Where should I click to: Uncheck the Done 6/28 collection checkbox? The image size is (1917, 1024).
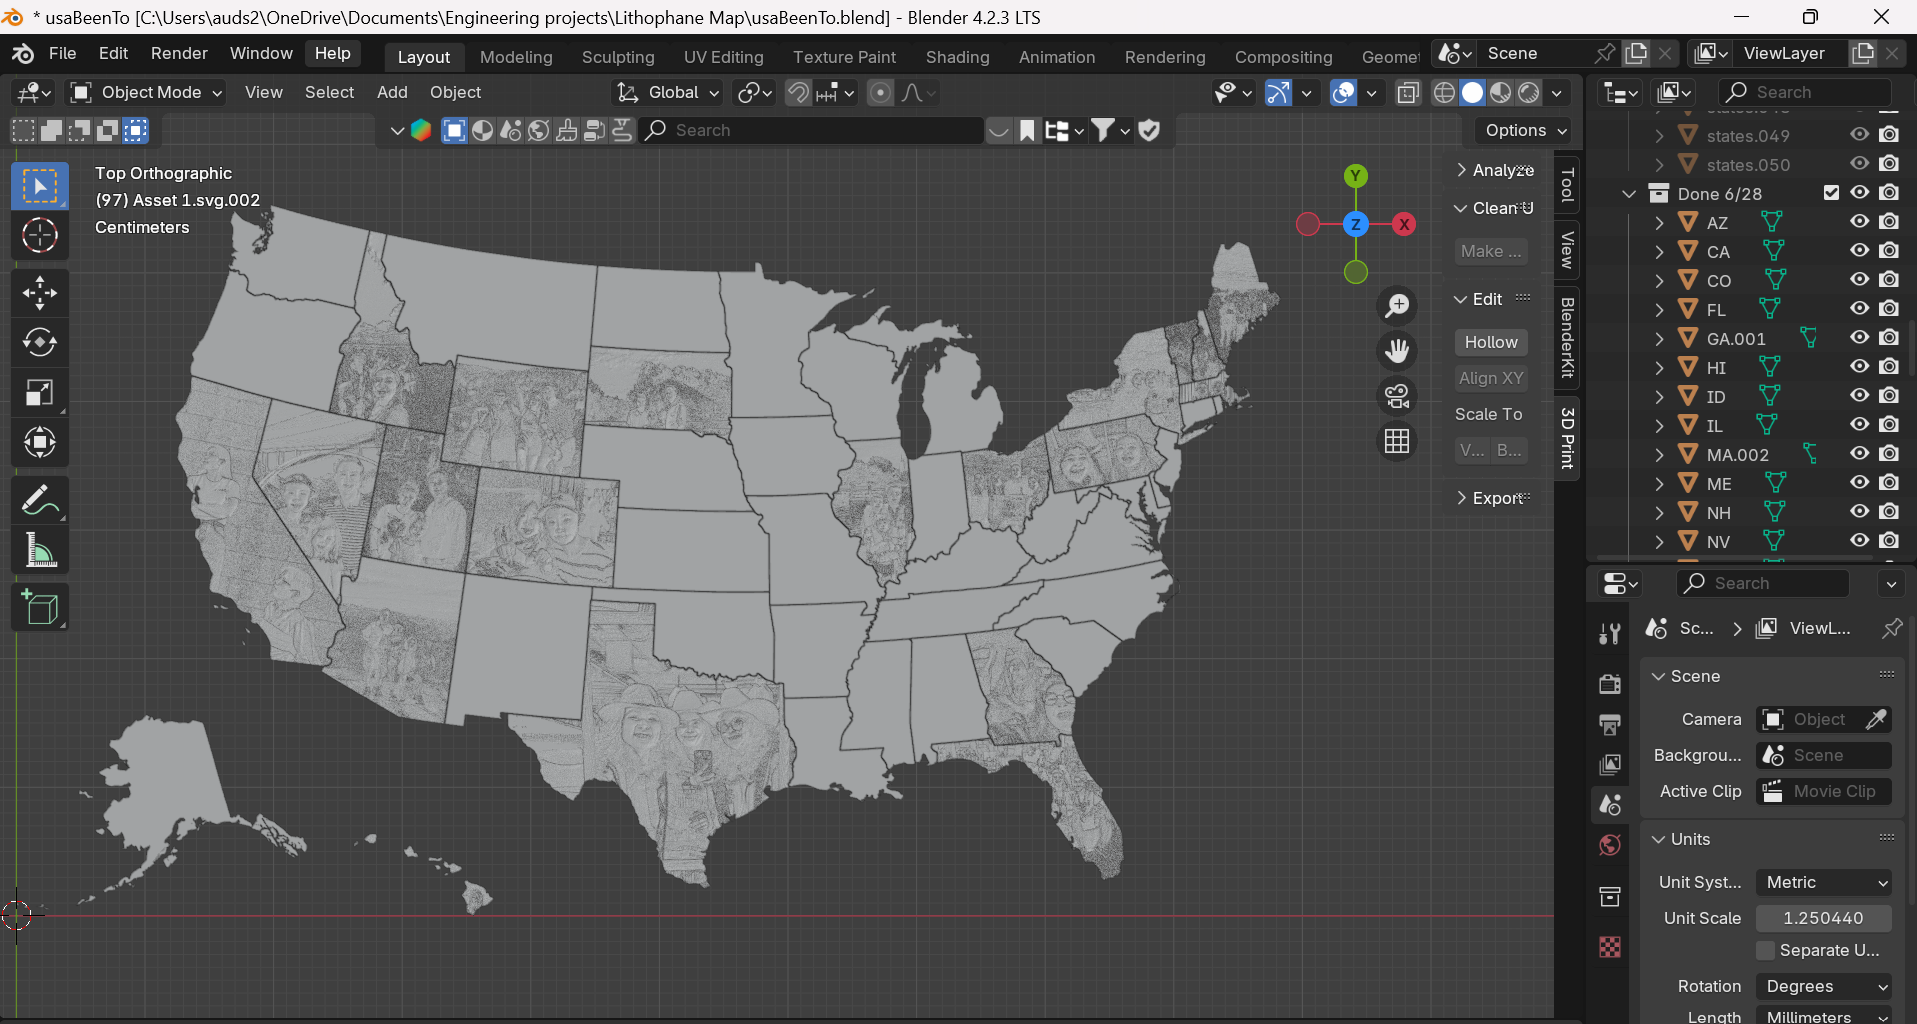click(1831, 193)
